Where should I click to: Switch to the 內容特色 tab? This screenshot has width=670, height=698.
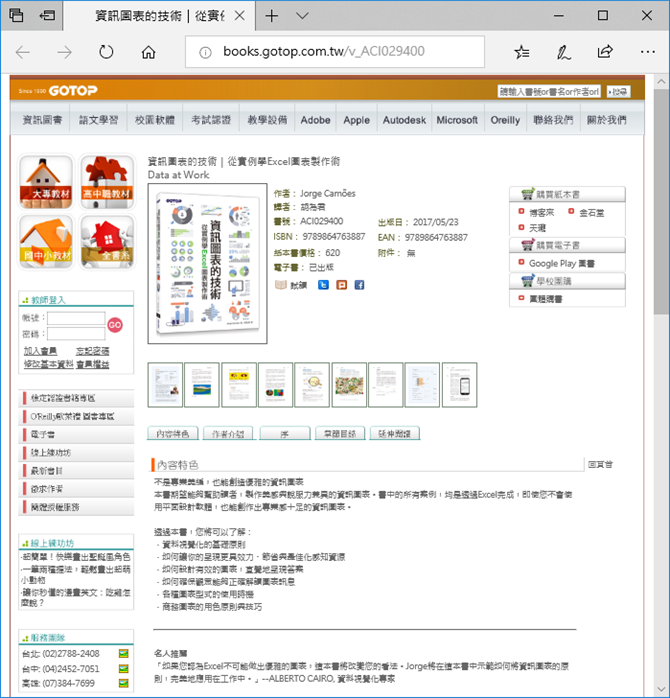[173, 434]
